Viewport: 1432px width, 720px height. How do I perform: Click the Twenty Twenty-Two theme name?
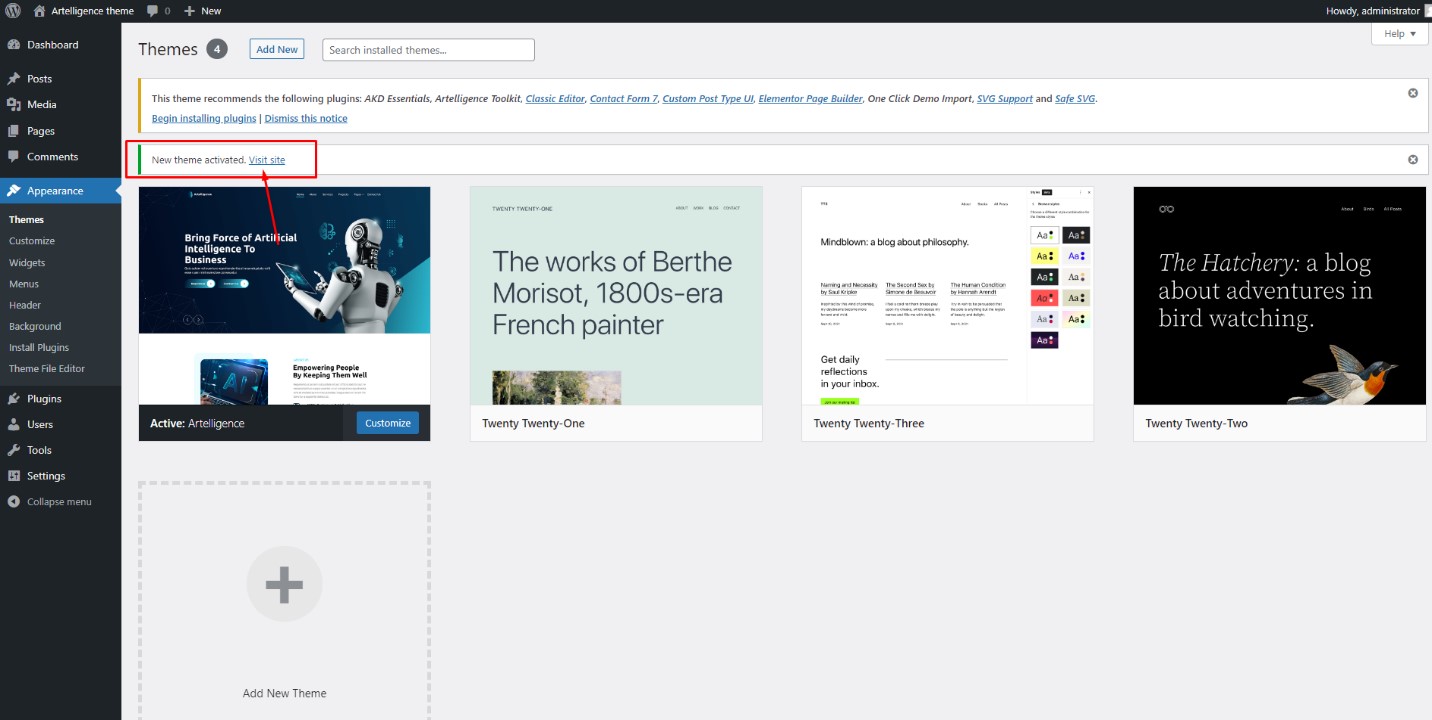1197,423
